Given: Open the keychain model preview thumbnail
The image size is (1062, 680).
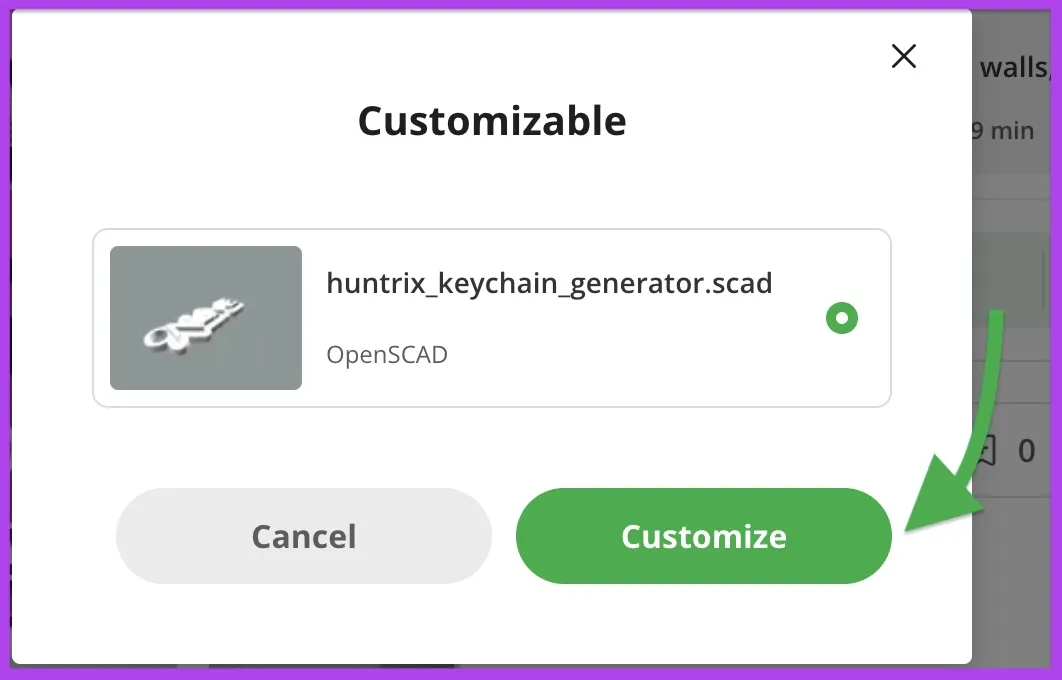Looking at the screenshot, I should click(x=206, y=318).
